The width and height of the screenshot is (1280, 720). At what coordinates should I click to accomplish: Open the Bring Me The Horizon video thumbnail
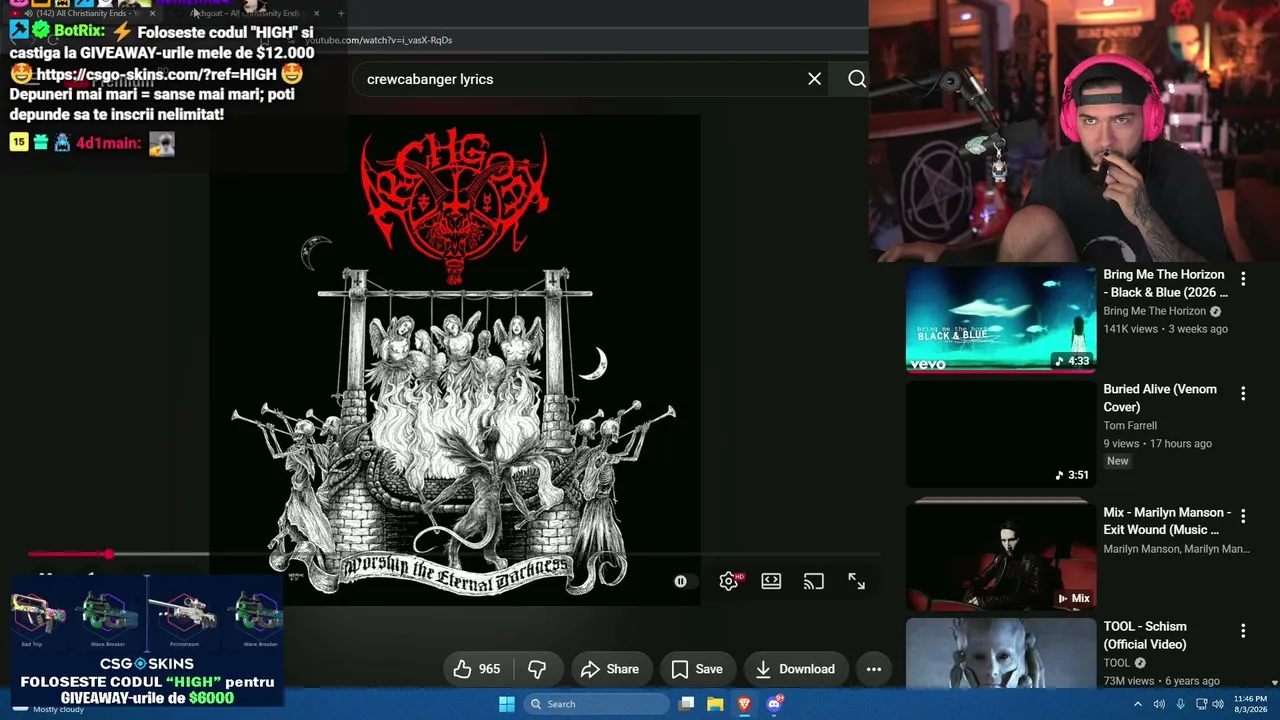[x=1001, y=319]
